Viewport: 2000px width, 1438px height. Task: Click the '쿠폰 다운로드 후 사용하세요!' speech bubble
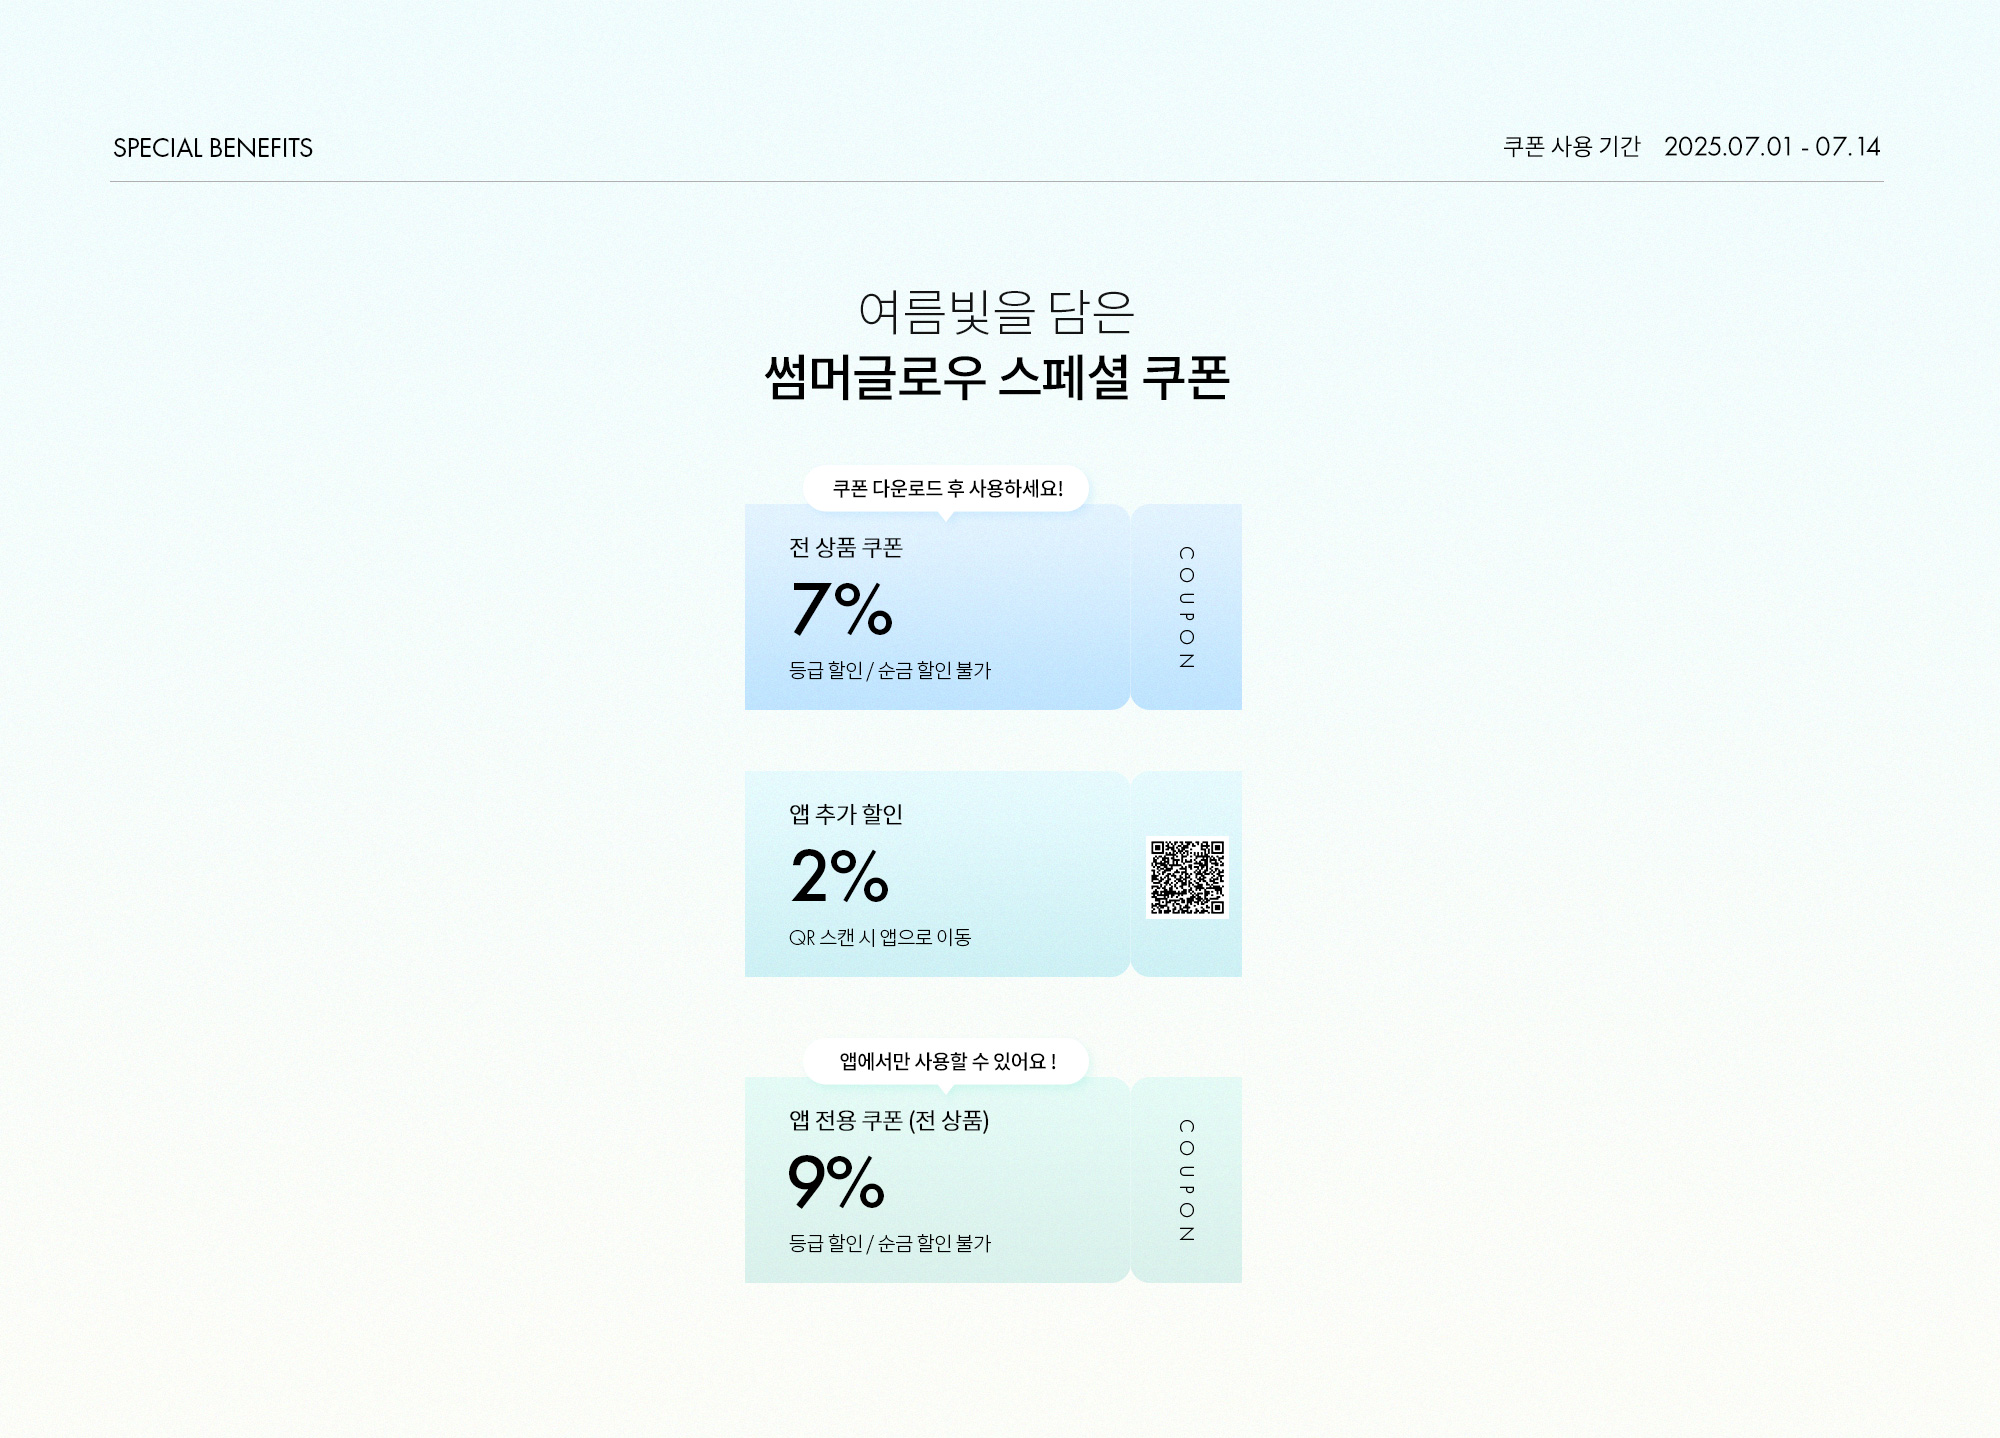pos(947,488)
